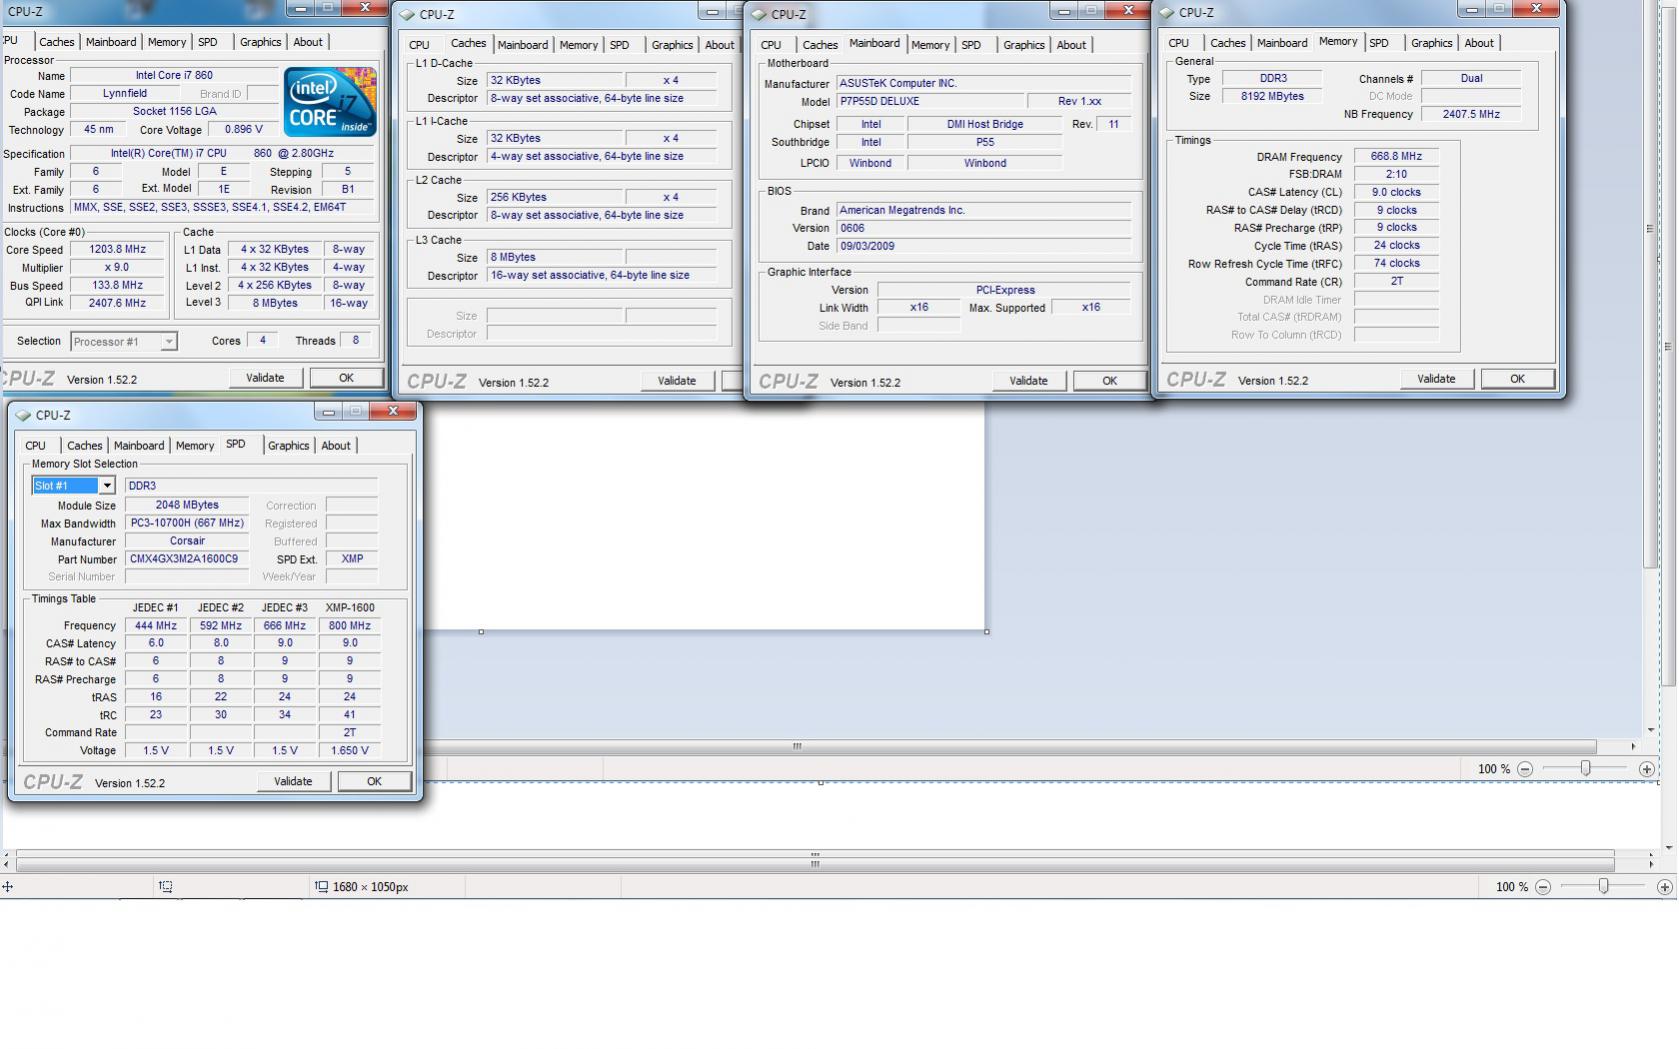This screenshot has height=1049, width=1679.
Task: Click the graphic interface version "PCI-Express"
Action: click(1005, 290)
